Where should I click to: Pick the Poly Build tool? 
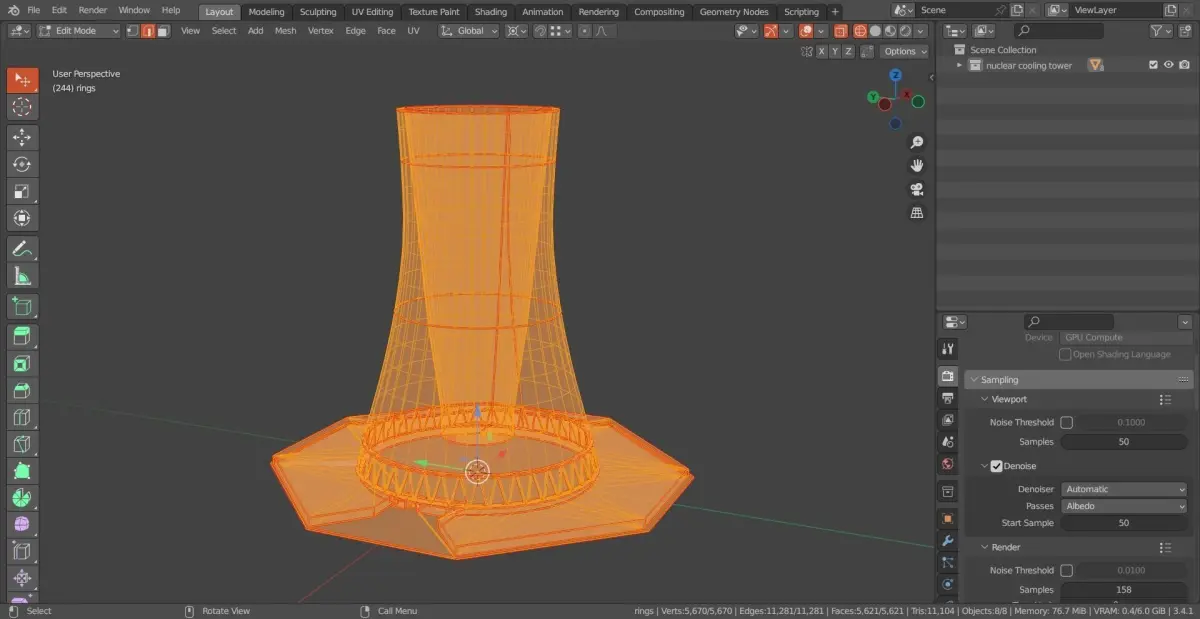pos(22,471)
